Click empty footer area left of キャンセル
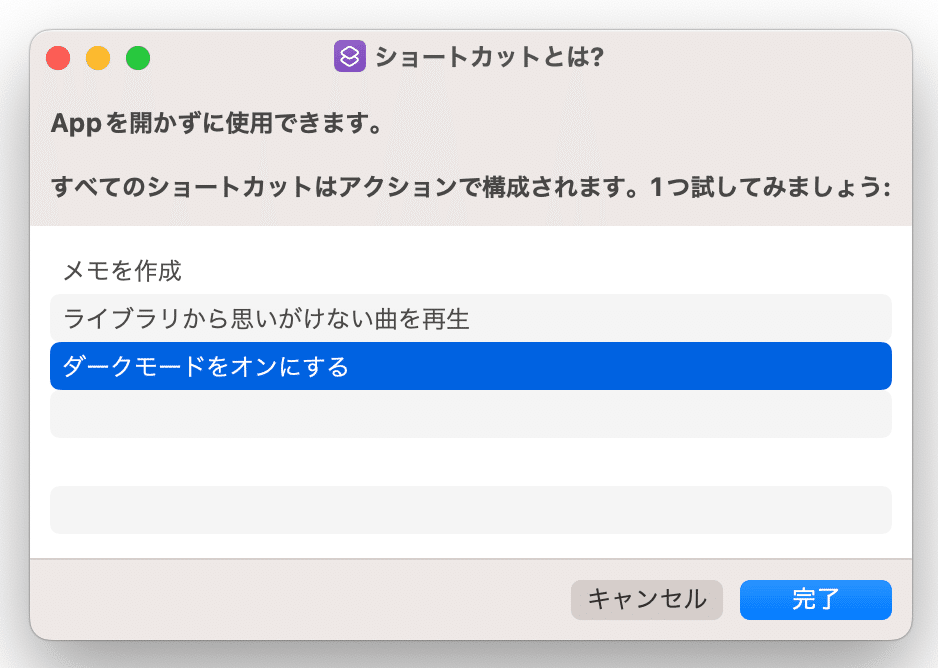Viewport: 938px width, 668px height. pyautogui.click(x=299, y=599)
